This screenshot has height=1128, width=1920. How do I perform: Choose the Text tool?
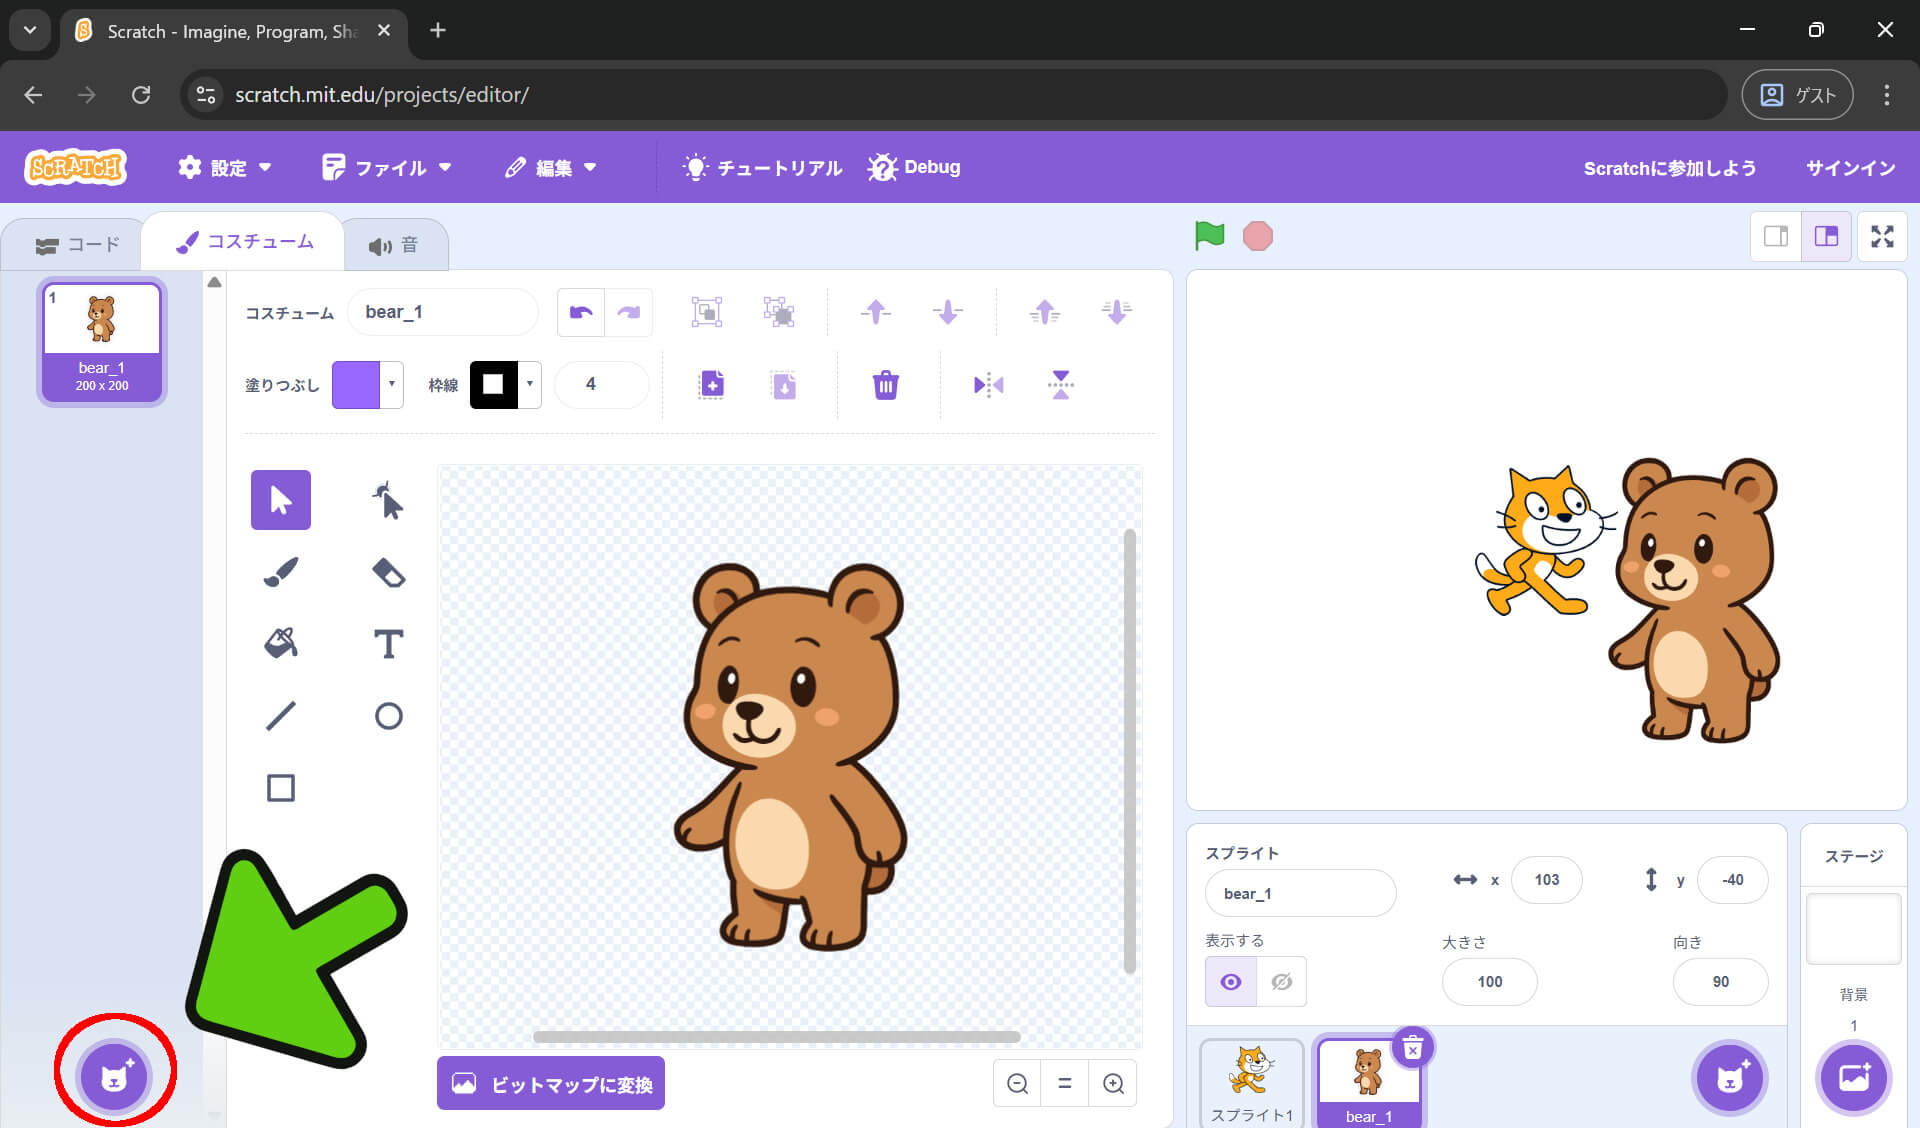388,643
